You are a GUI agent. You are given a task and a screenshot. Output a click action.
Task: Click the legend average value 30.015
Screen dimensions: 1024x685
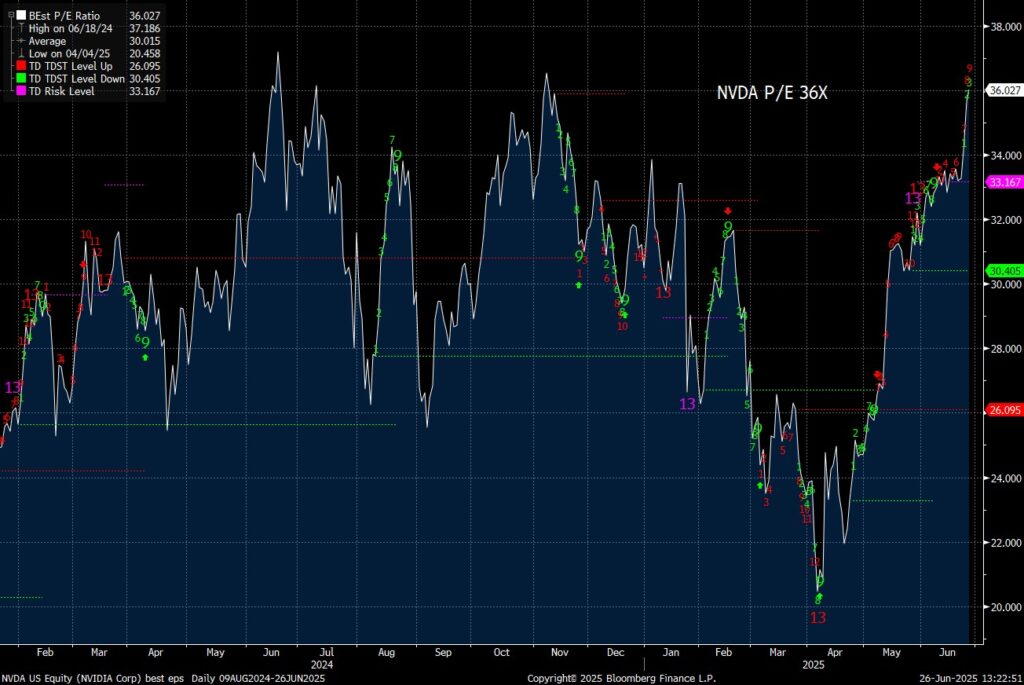144,40
